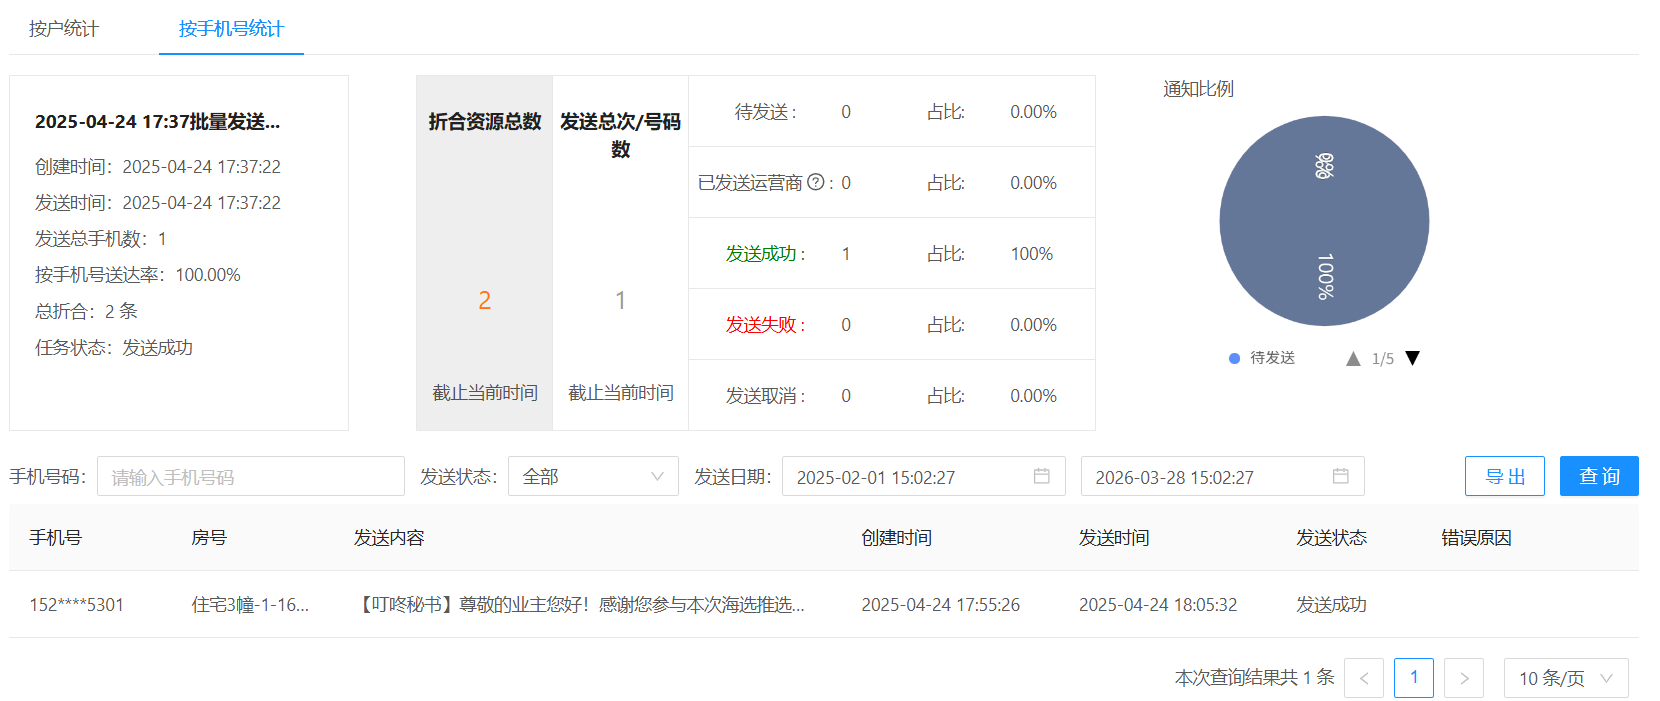The image size is (1660, 701).
Task: Click chart legend next page down arrow
Action: pos(1412,358)
